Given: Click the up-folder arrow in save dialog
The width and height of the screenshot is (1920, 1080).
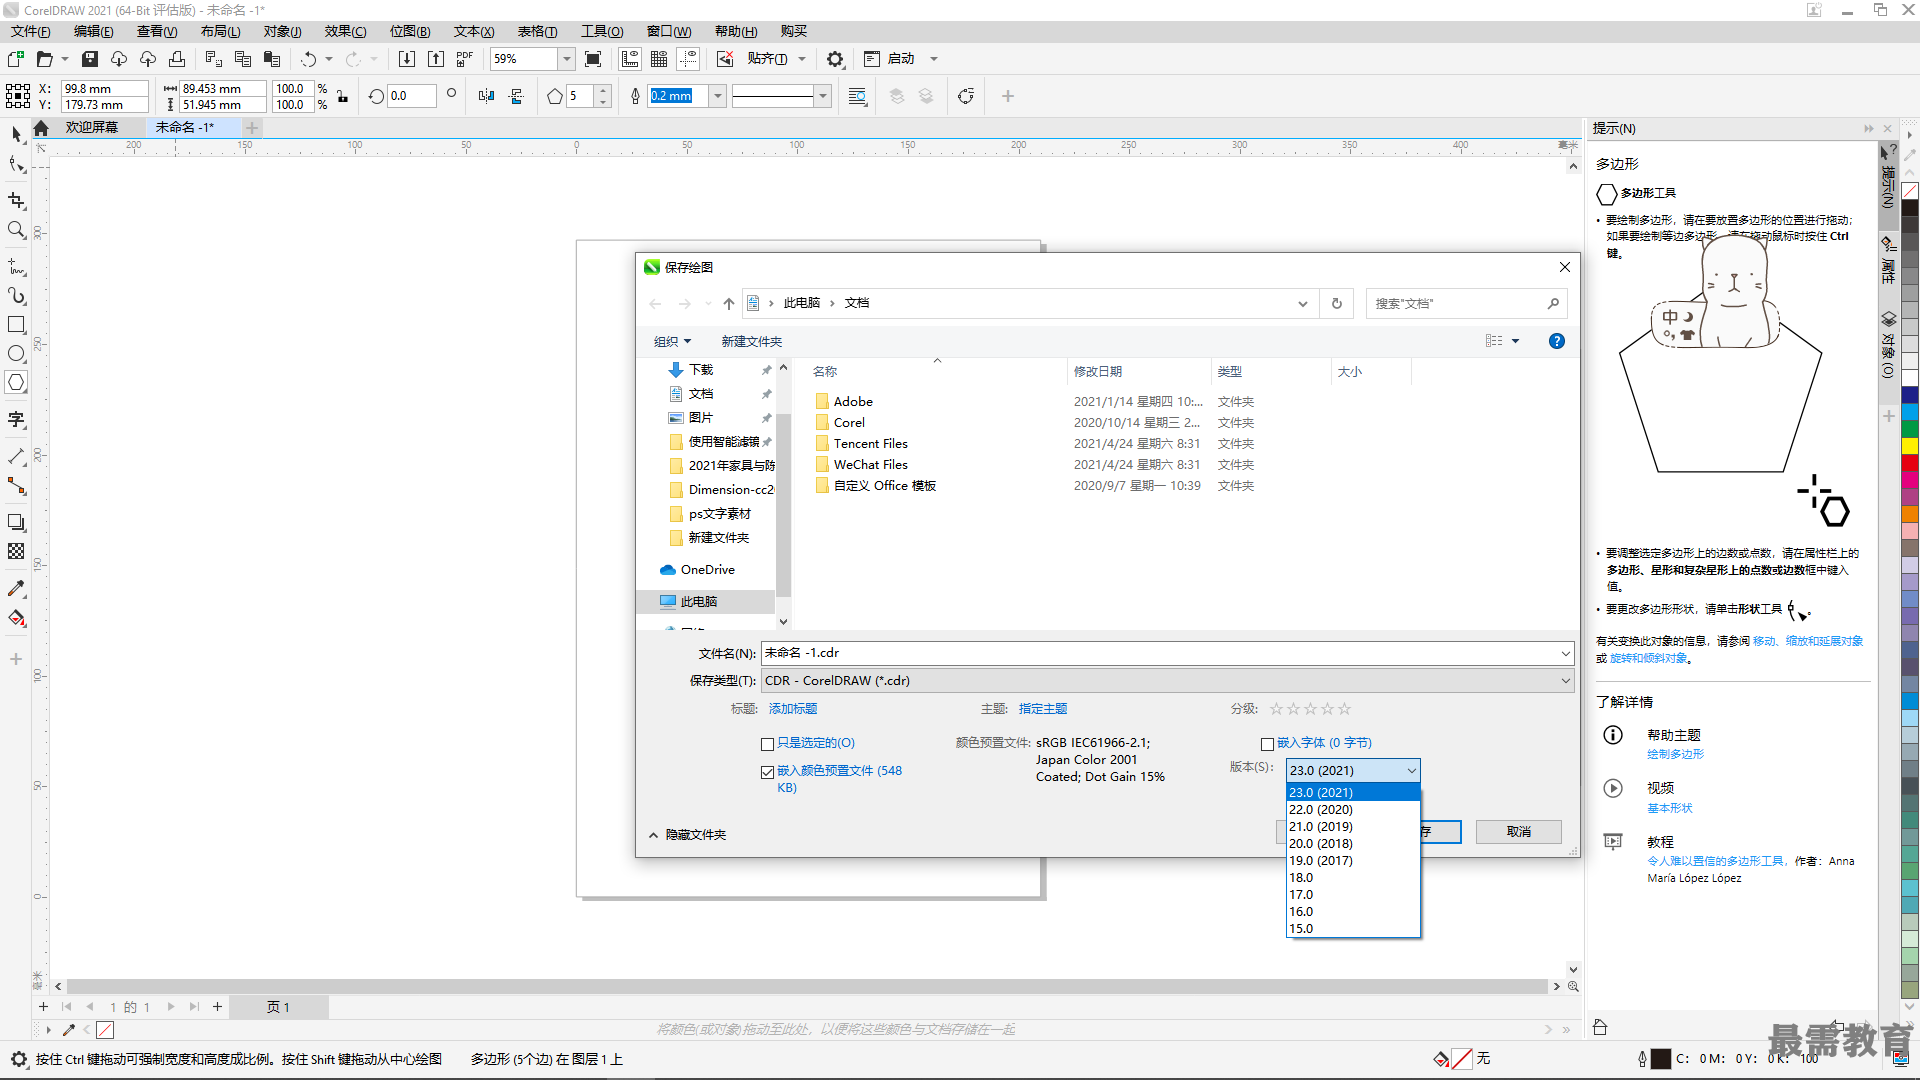Looking at the screenshot, I should (x=729, y=303).
